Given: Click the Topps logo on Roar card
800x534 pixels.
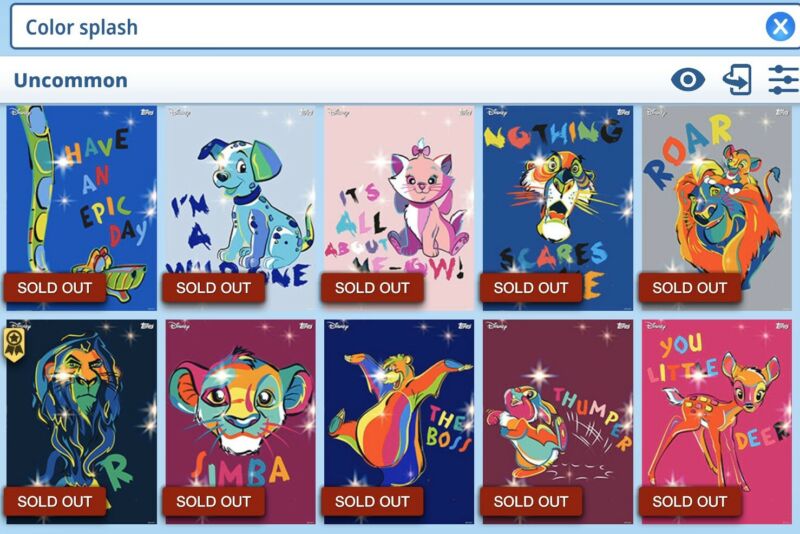Looking at the screenshot, I should (782, 112).
